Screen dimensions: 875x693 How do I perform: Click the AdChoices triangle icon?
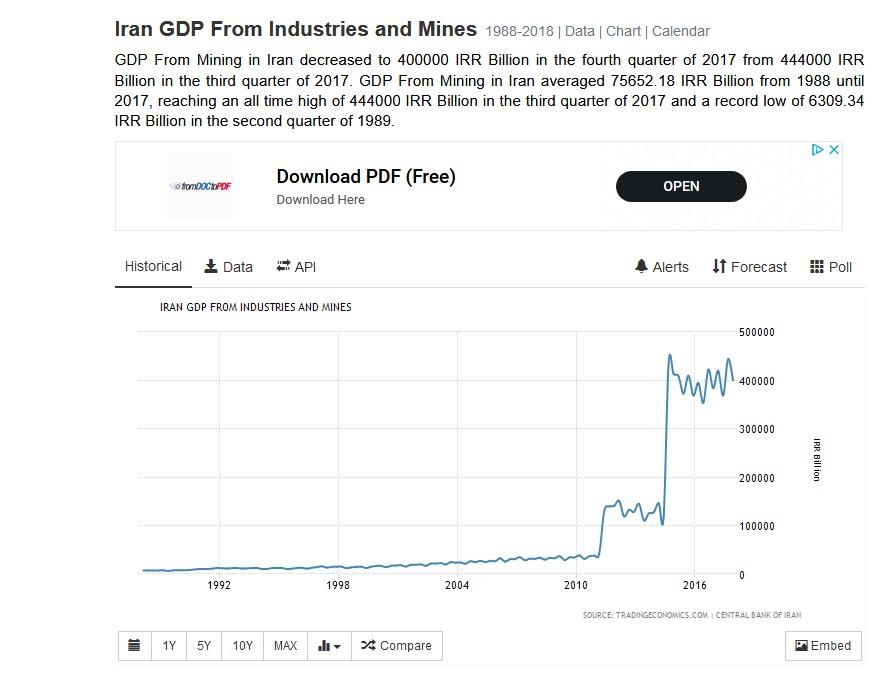817,150
